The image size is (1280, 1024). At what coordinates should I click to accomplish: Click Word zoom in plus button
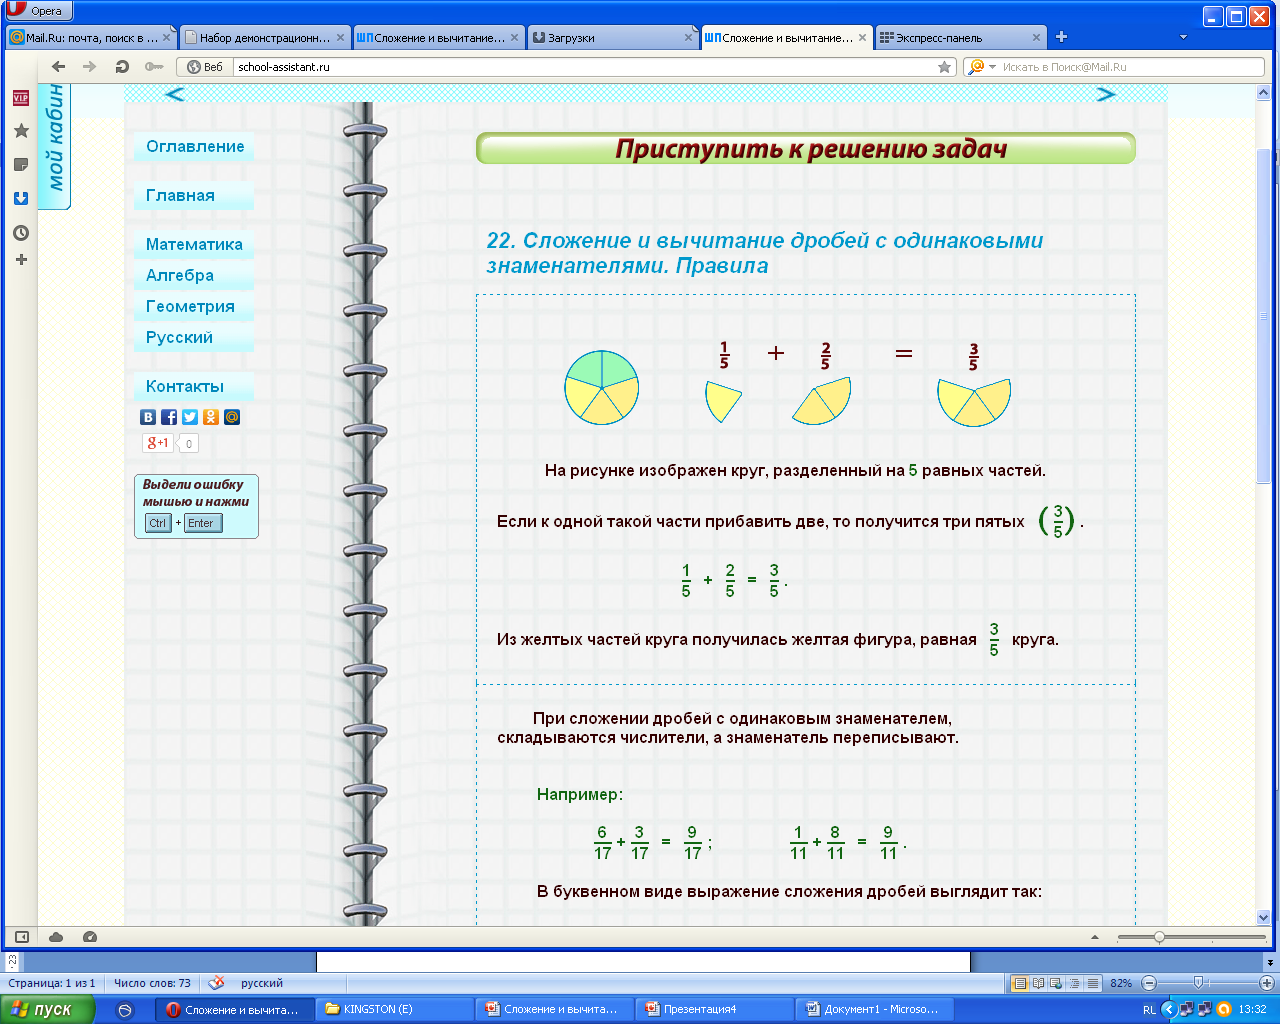pyautogui.click(x=1266, y=983)
